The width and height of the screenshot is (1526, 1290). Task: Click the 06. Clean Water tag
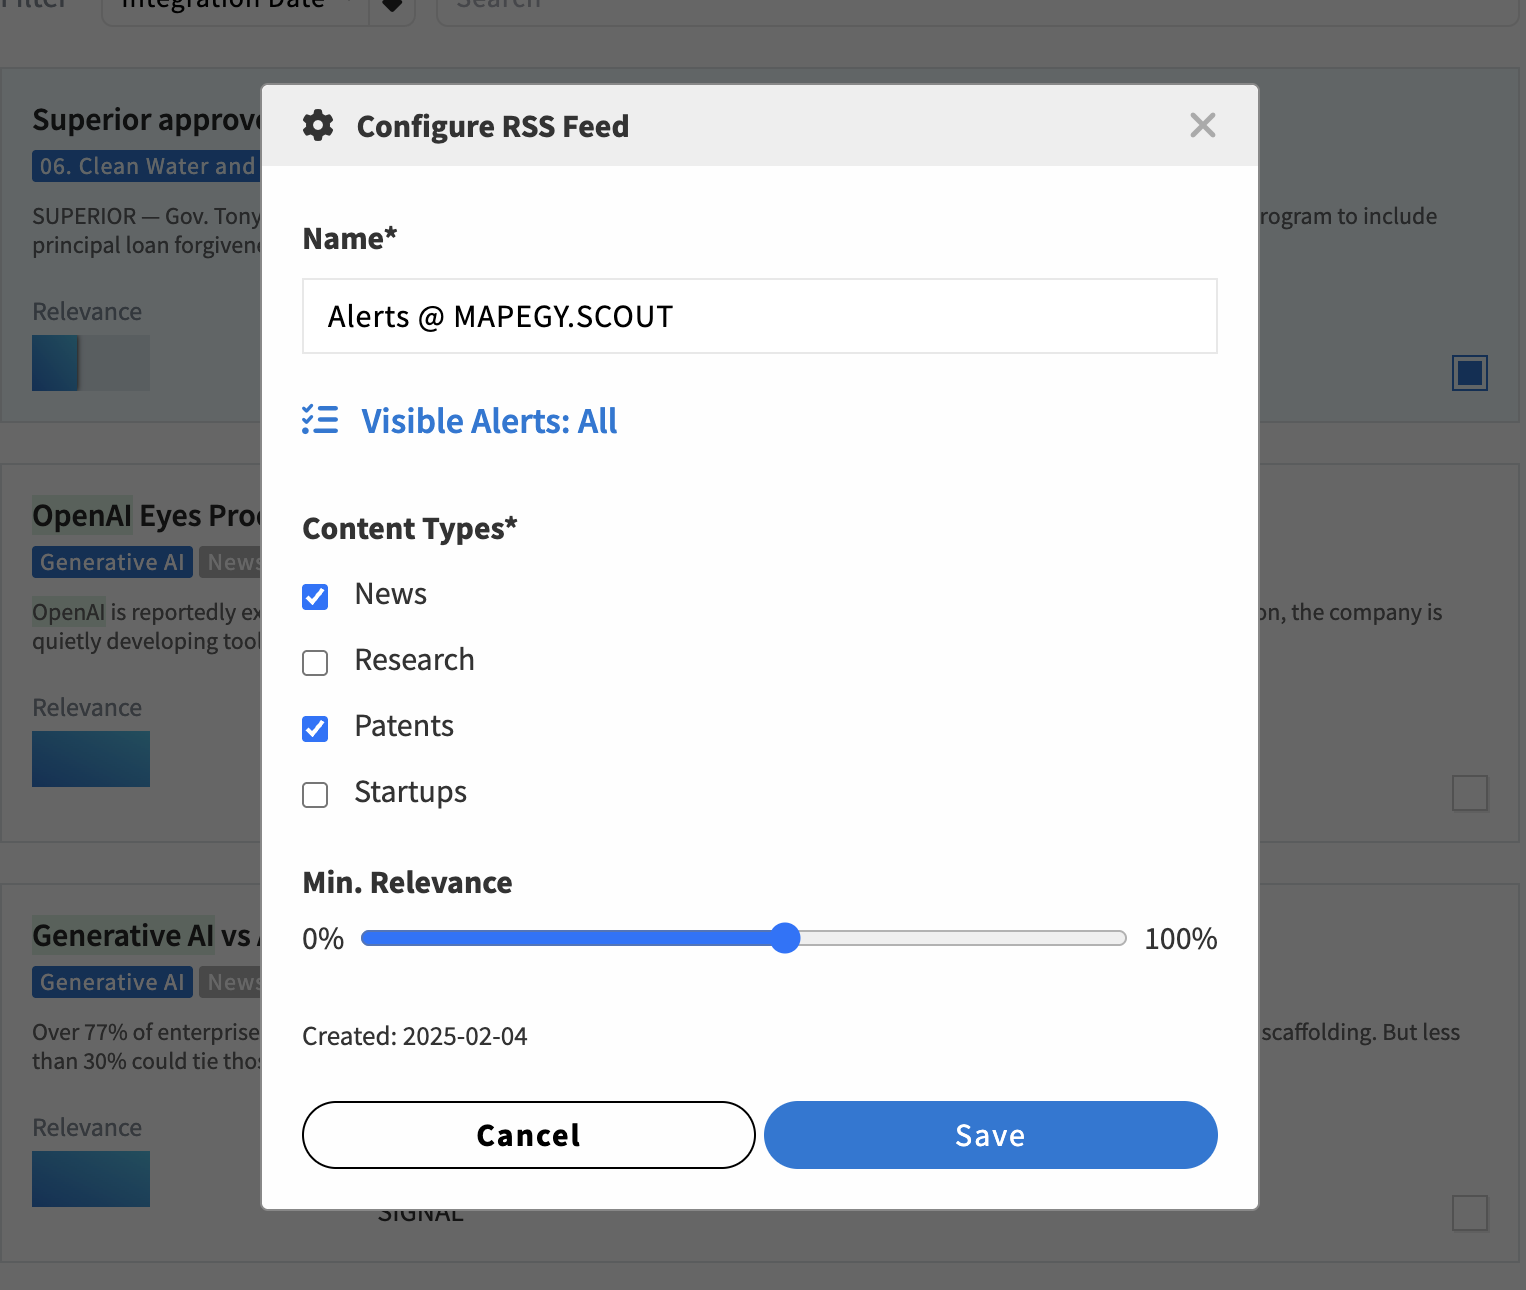[x=147, y=166]
